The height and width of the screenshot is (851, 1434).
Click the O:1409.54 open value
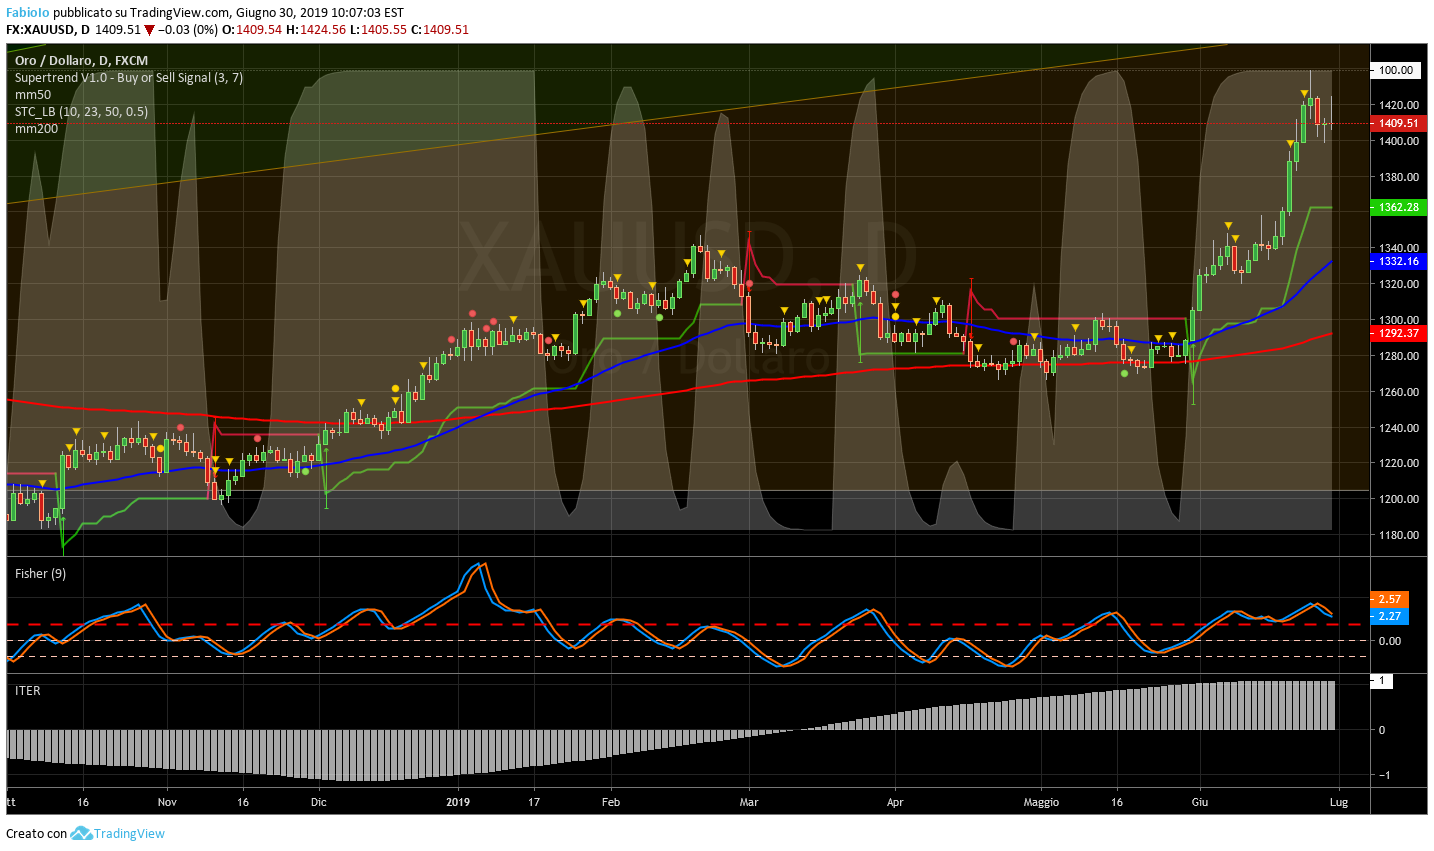tap(252, 30)
